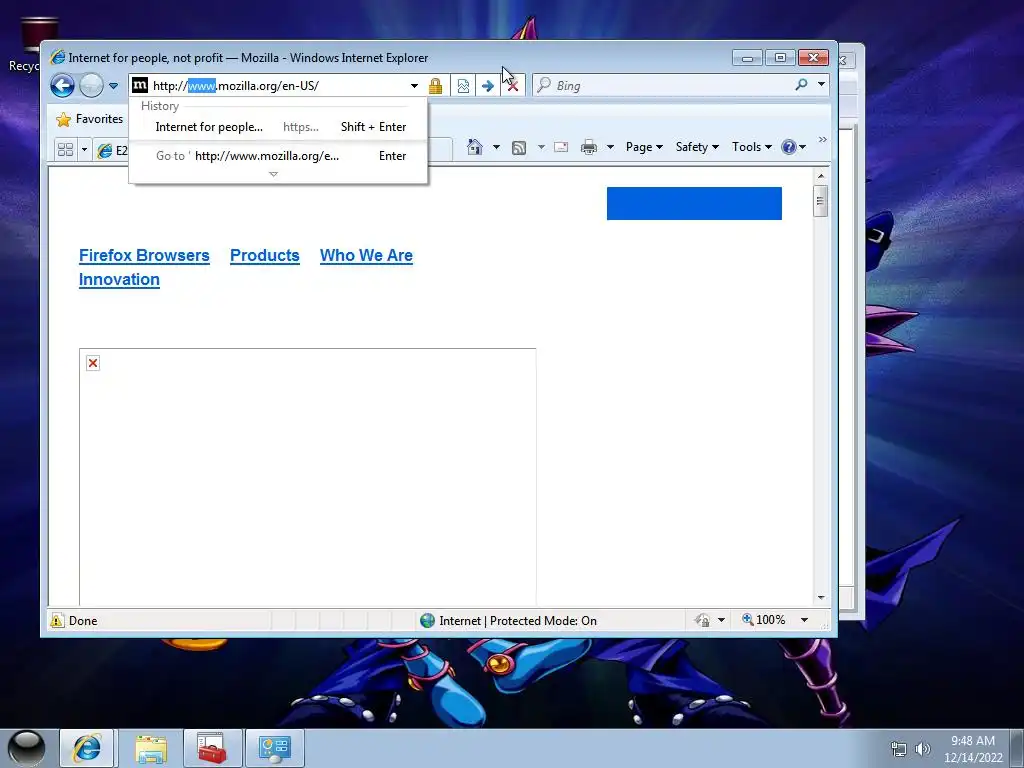This screenshot has height=768, width=1024.
Task: Open the Page menu
Action: tap(644, 147)
